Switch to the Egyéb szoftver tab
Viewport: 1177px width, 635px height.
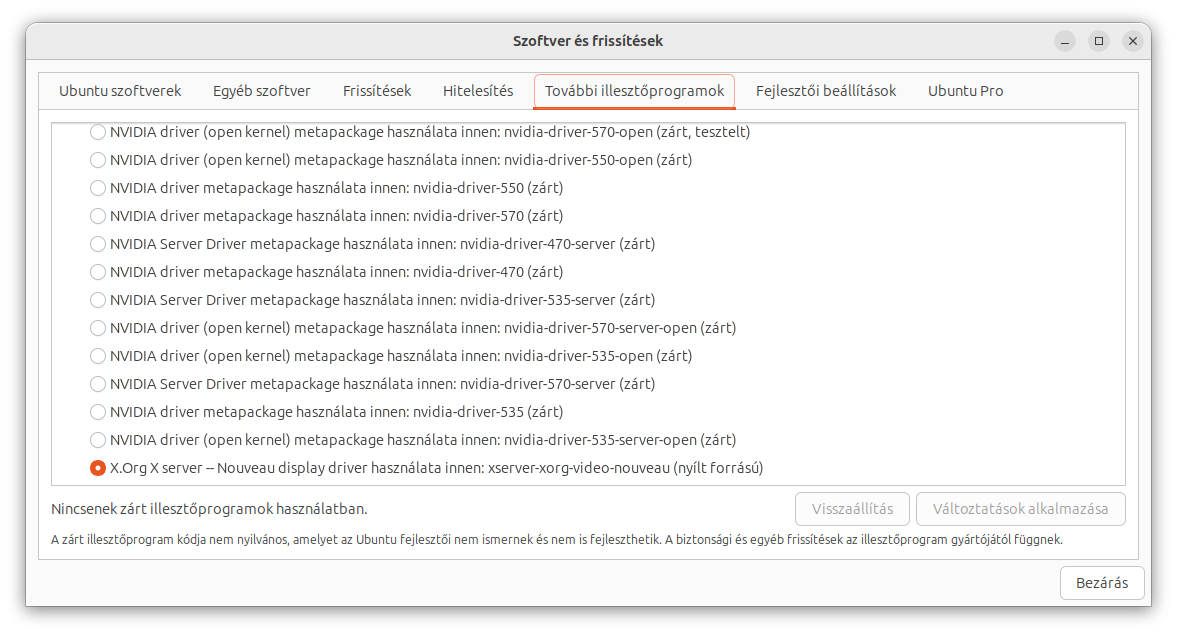pyautogui.click(x=262, y=91)
